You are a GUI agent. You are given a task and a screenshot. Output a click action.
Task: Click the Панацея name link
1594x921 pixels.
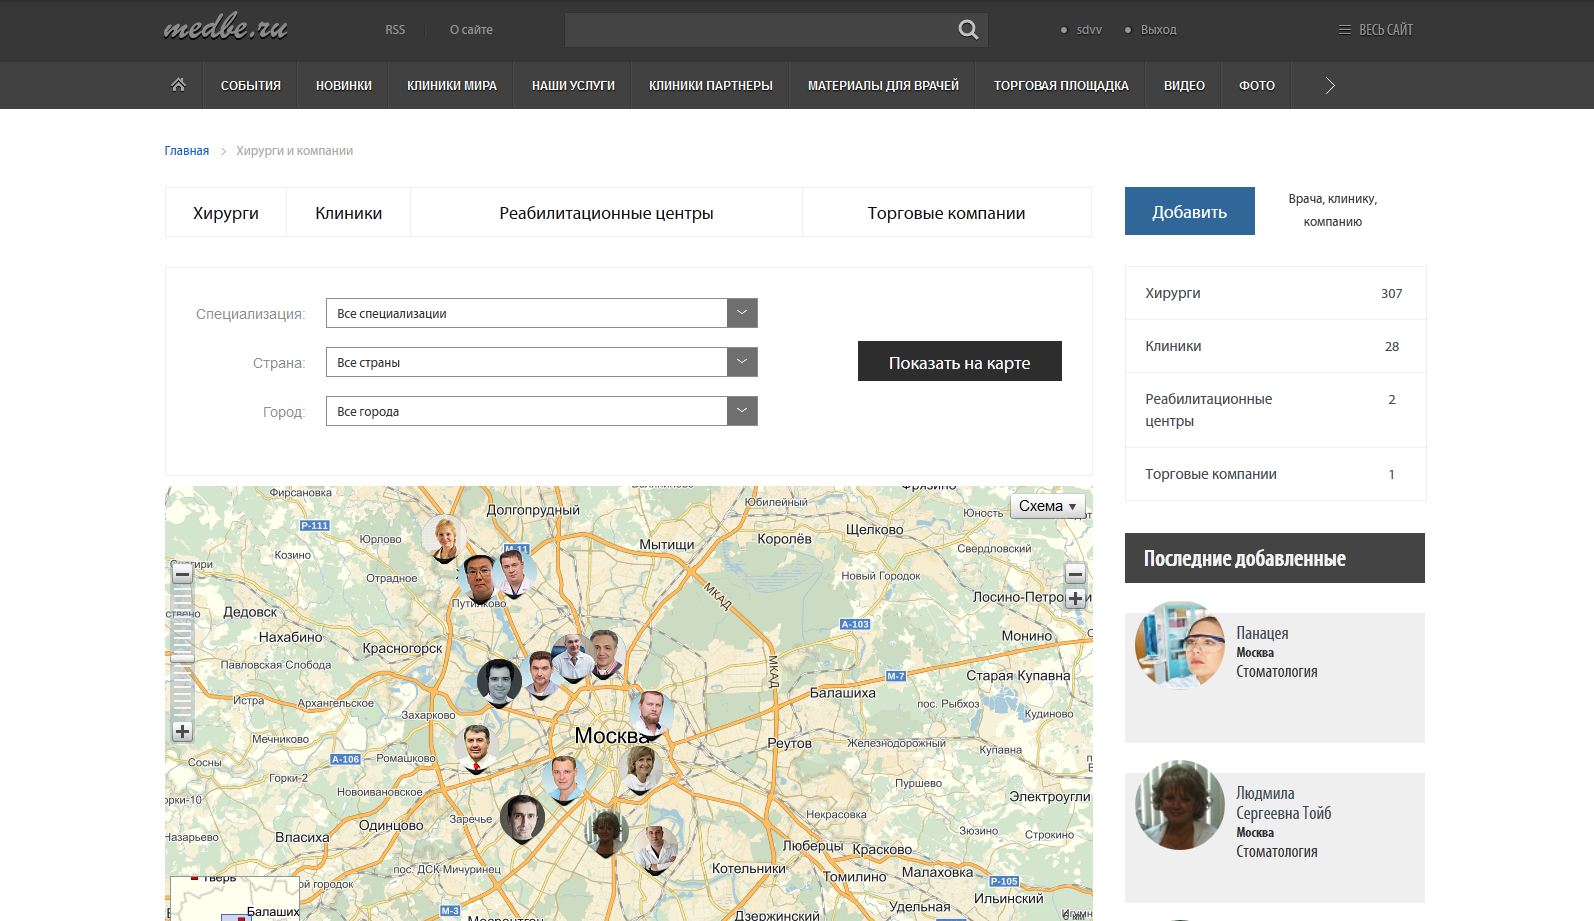(x=1262, y=633)
